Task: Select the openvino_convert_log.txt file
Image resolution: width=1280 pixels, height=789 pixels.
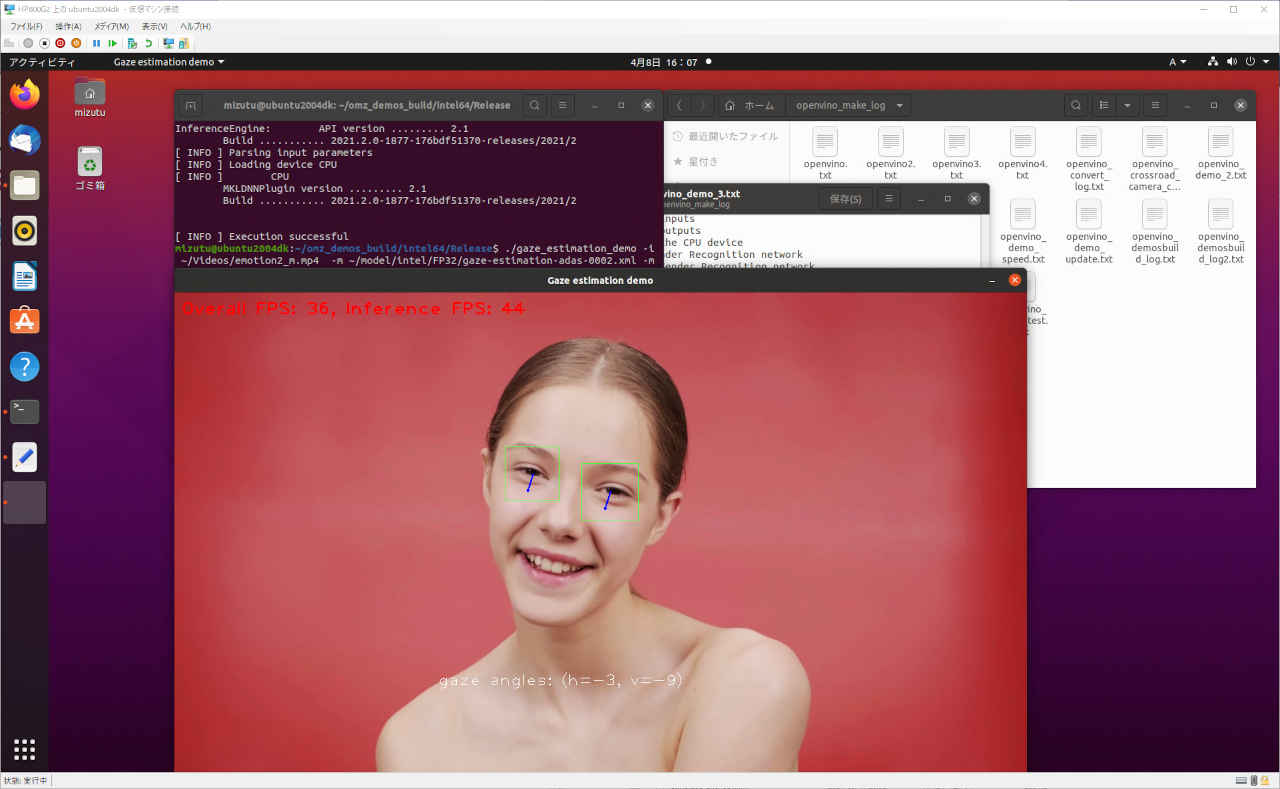Action: [x=1088, y=159]
